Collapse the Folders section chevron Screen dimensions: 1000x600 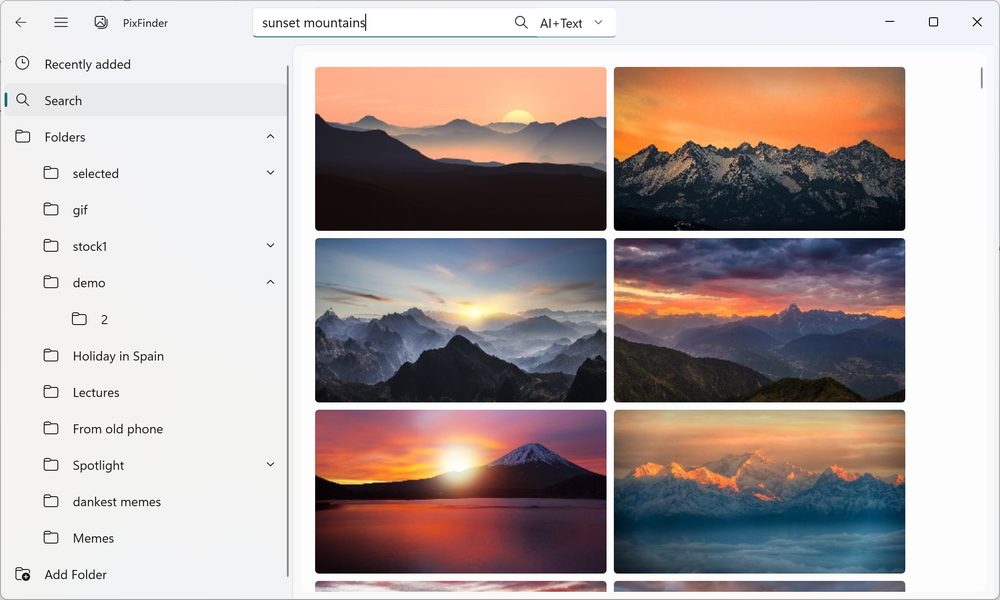point(270,136)
